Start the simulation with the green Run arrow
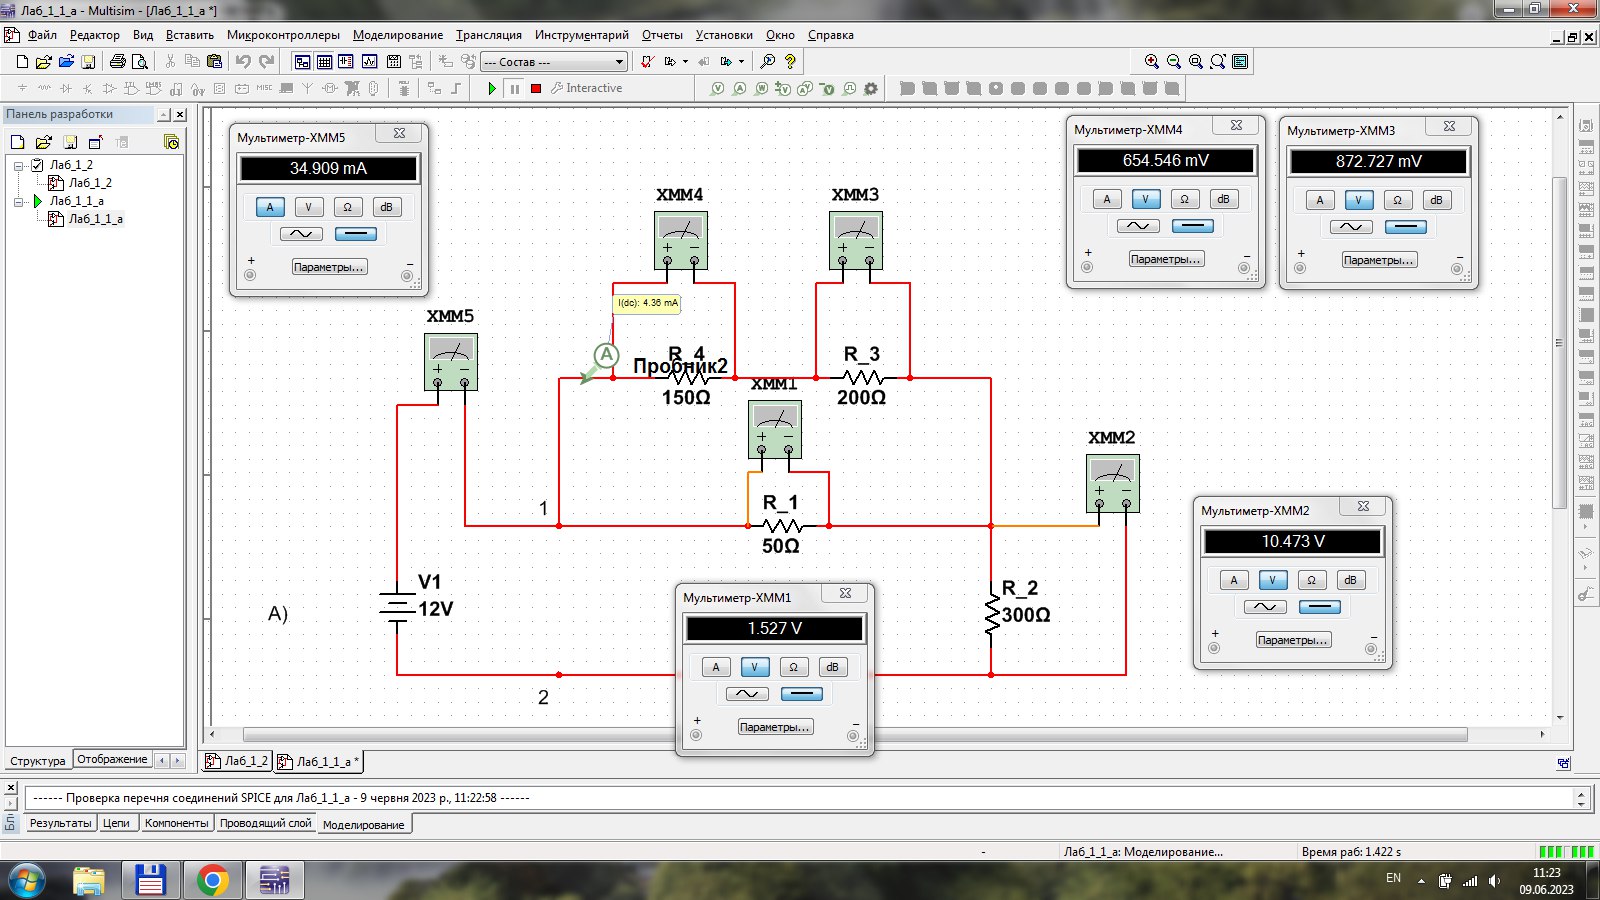 click(x=492, y=88)
